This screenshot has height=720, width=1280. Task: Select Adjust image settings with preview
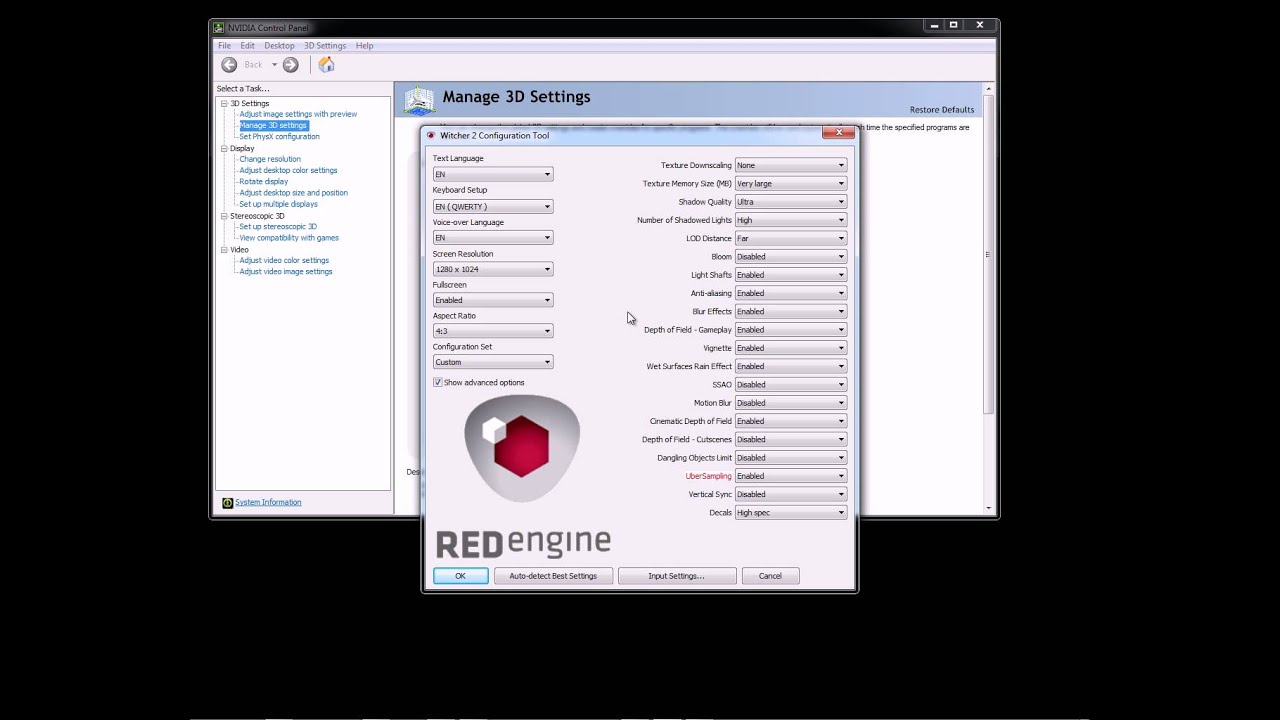pos(298,114)
